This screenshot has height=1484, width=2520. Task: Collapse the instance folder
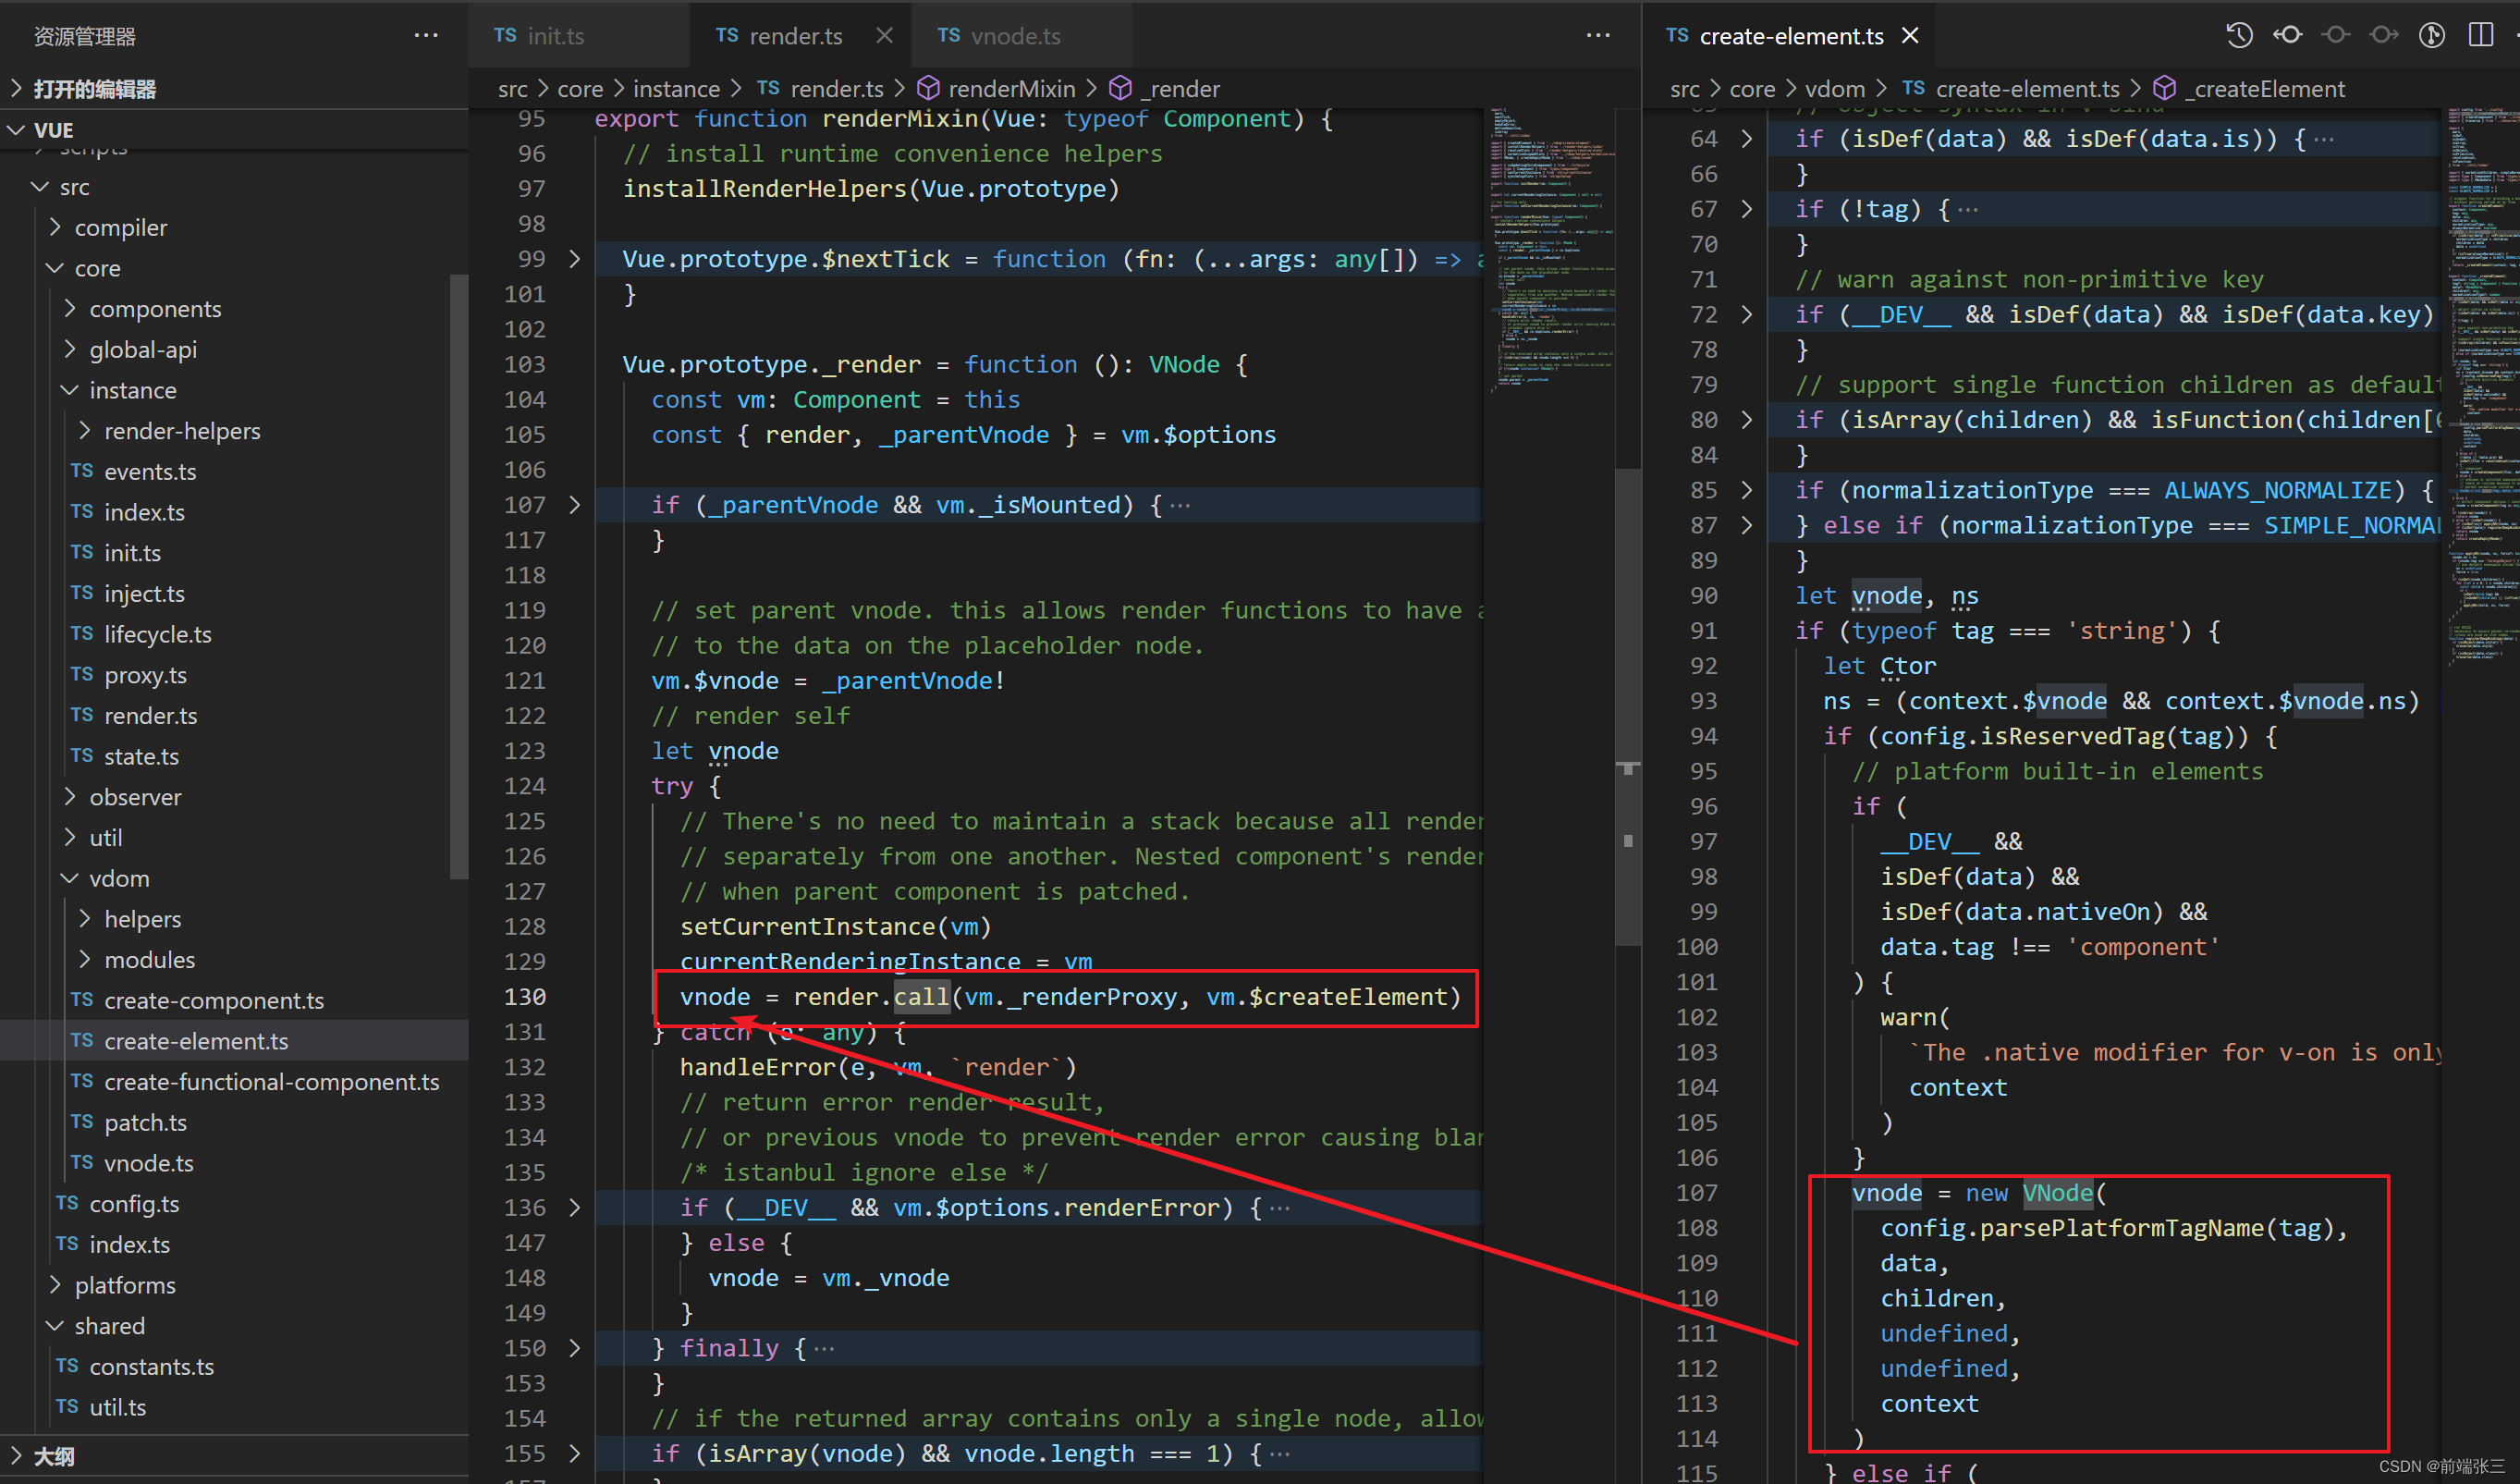click(234, 390)
